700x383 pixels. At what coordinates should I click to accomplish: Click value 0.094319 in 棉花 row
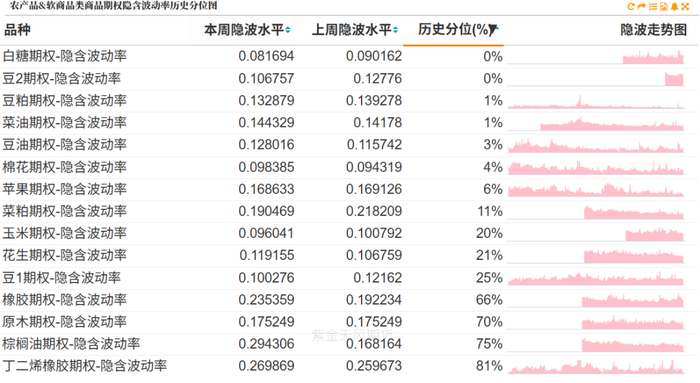374,167
